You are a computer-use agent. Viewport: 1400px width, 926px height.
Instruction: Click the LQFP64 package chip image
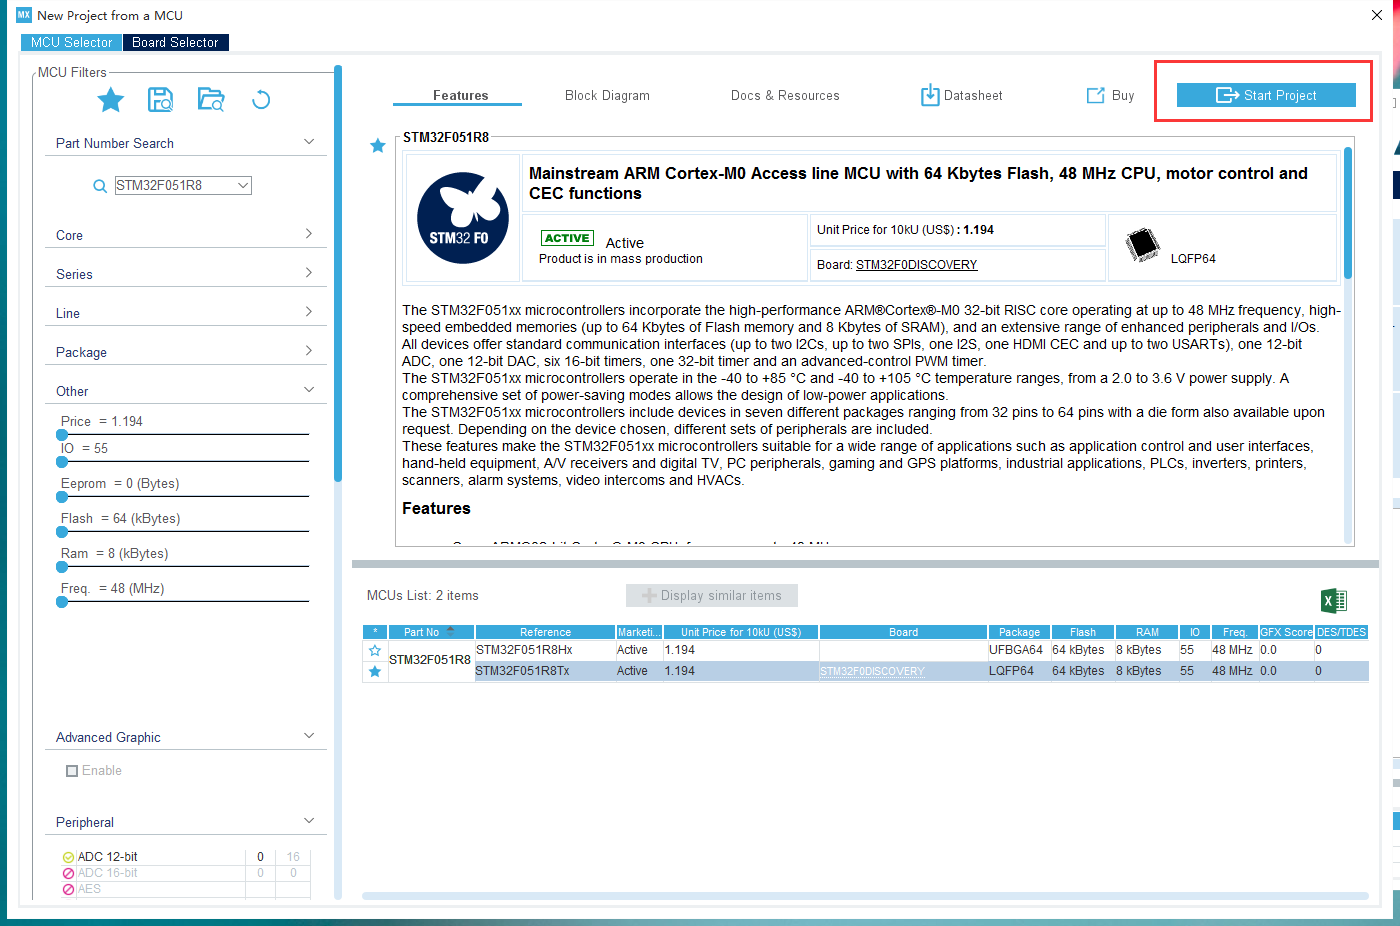(1142, 245)
